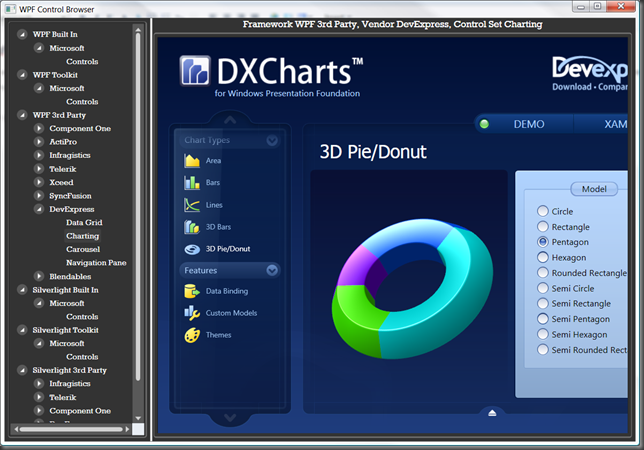Expand the SyncFusion node
Viewport: 644px width, 450px height.
point(39,195)
